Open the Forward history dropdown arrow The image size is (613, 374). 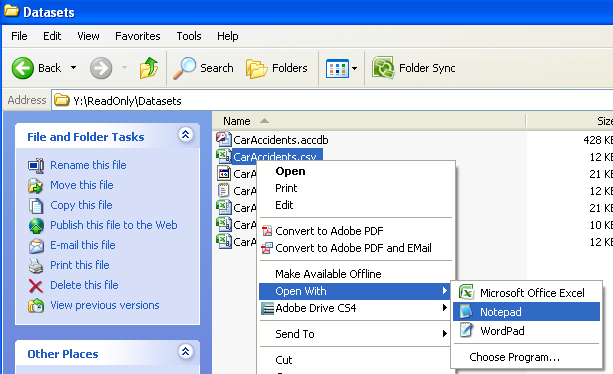(x=124, y=68)
